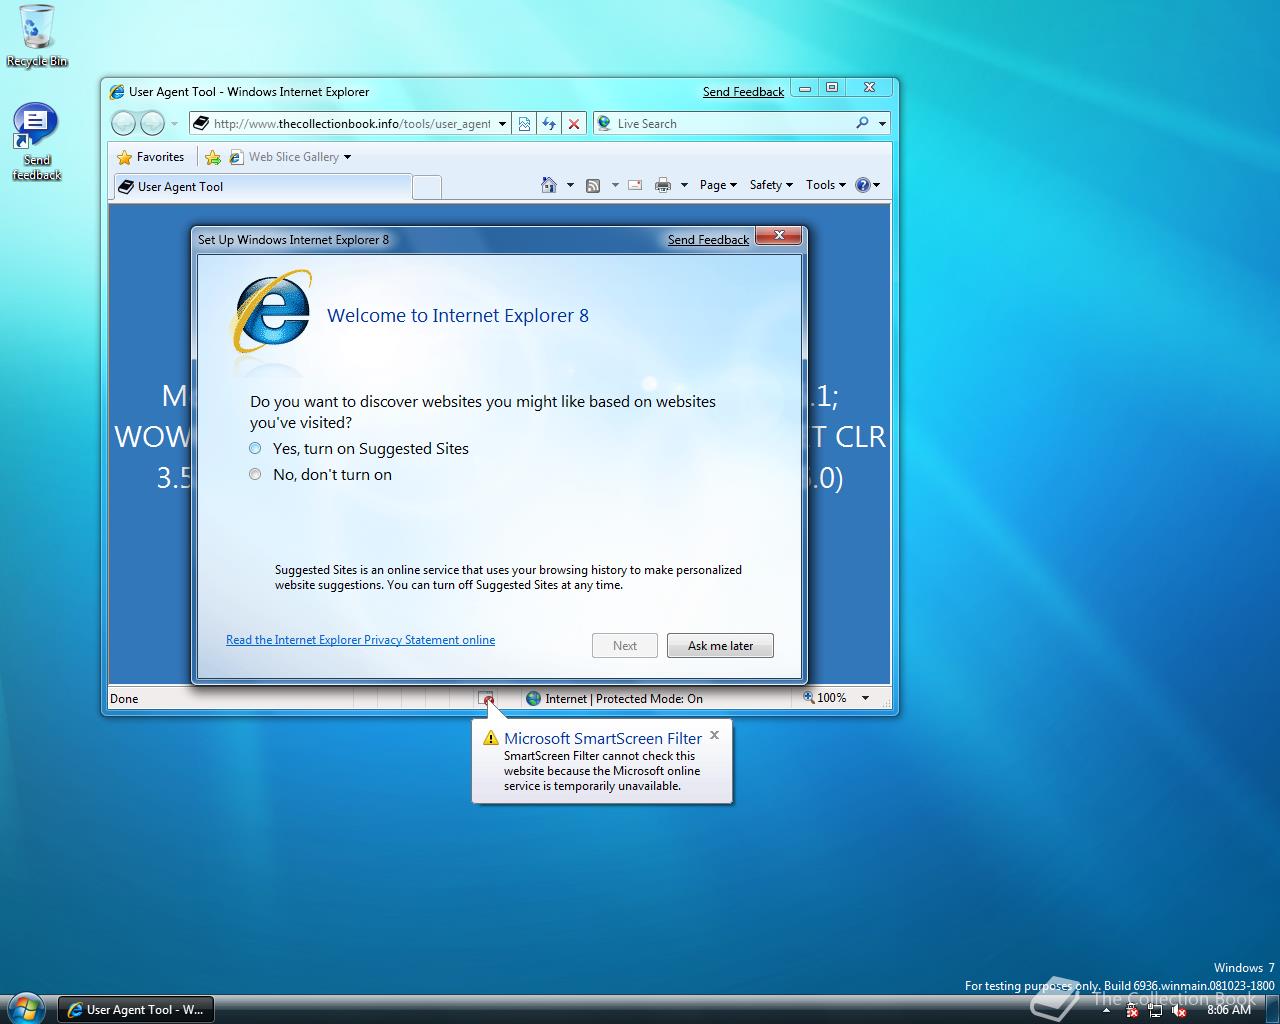Click the SmartScreen balloon warning icon

(x=490, y=739)
